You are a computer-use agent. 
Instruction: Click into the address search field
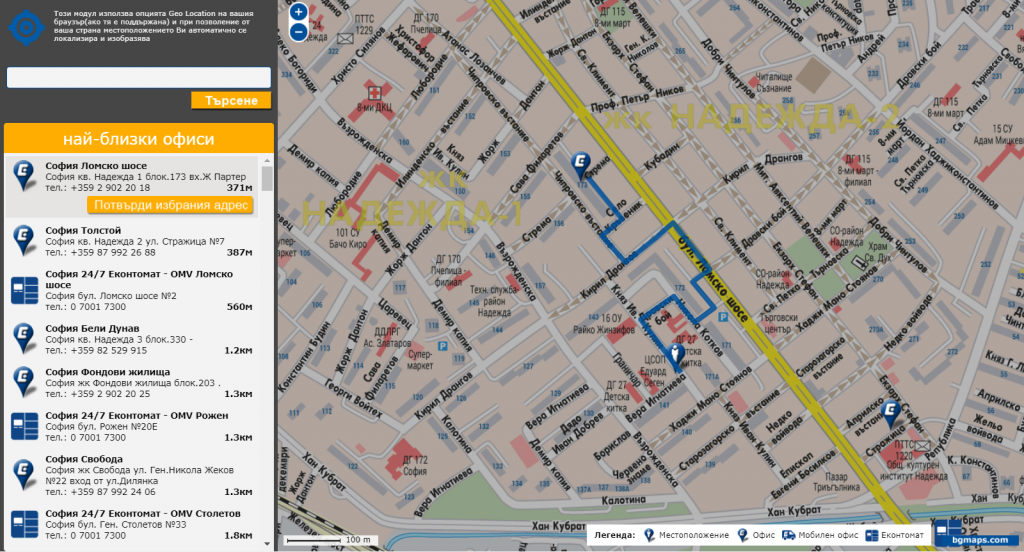[x=139, y=77]
